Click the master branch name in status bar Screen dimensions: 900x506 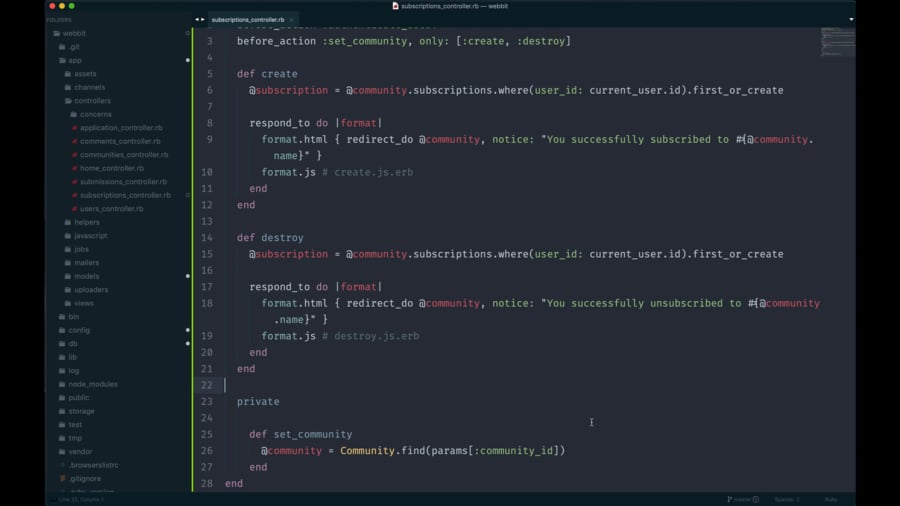(x=742, y=500)
